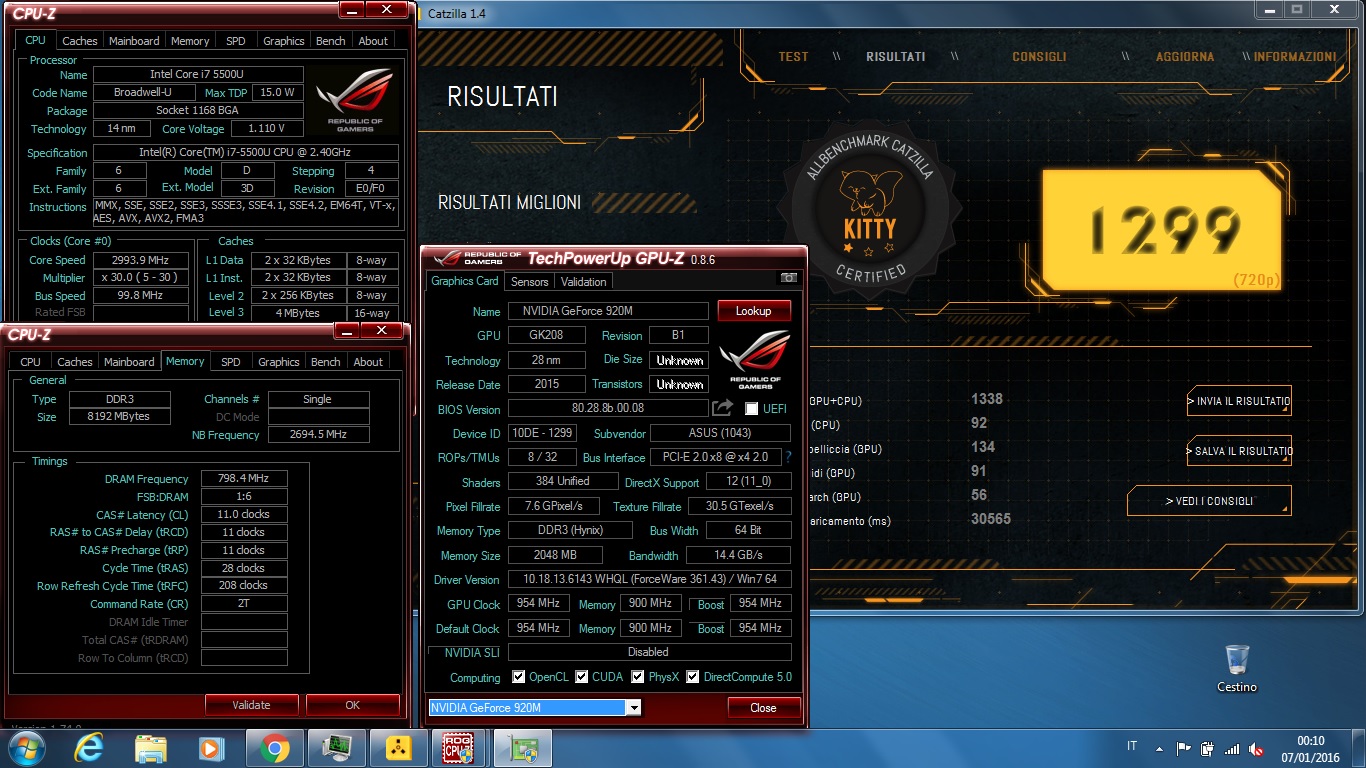
Task: Open Windows Explorer folder taskbar icon
Action: point(151,748)
